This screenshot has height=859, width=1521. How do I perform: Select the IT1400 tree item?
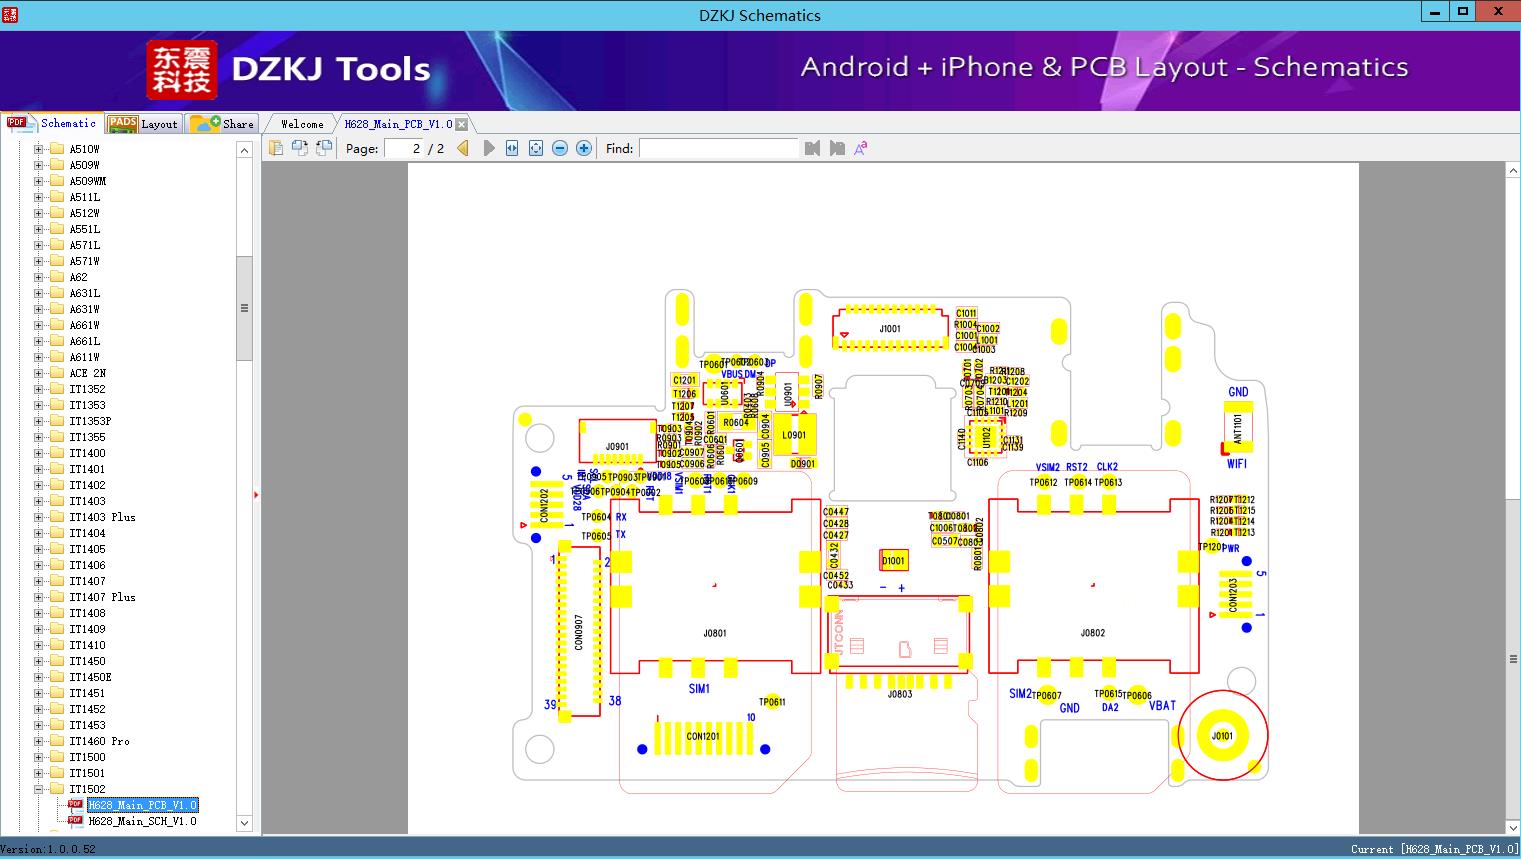[87, 453]
